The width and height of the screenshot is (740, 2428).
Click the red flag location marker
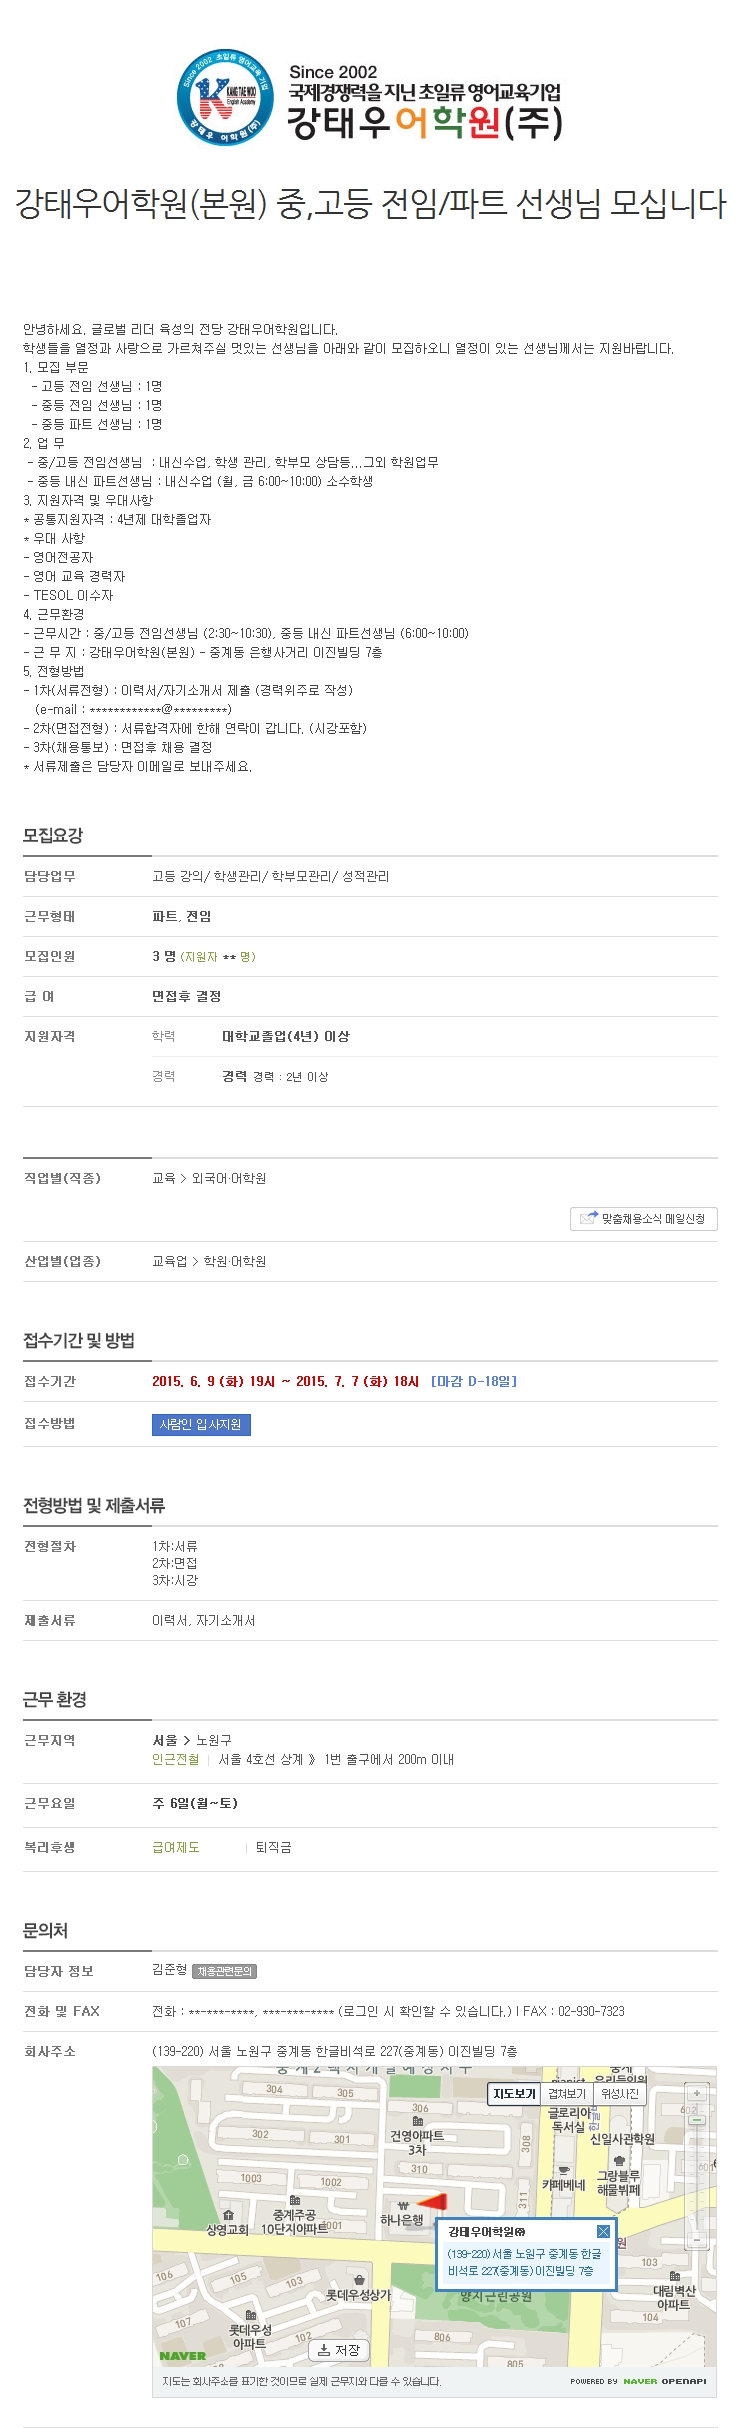(432, 2201)
